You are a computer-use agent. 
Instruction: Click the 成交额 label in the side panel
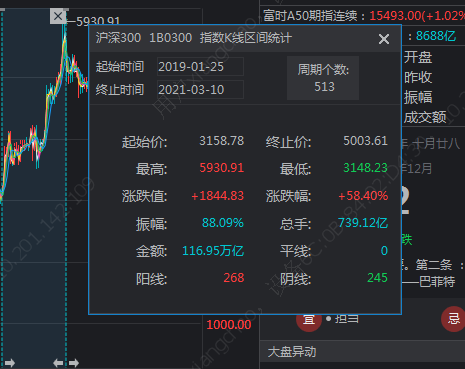pos(425,117)
